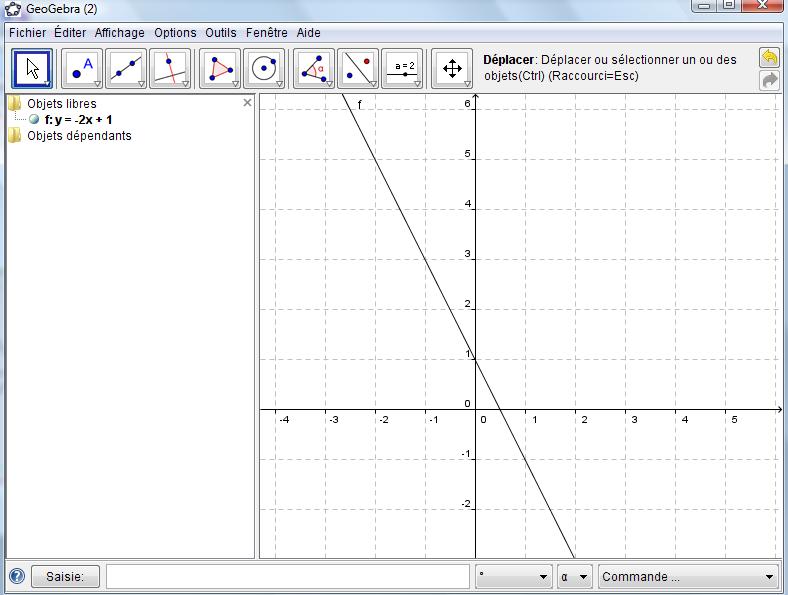788x595 pixels.
Task: Click the Objets dépendants label
Action: pos(79,136)
